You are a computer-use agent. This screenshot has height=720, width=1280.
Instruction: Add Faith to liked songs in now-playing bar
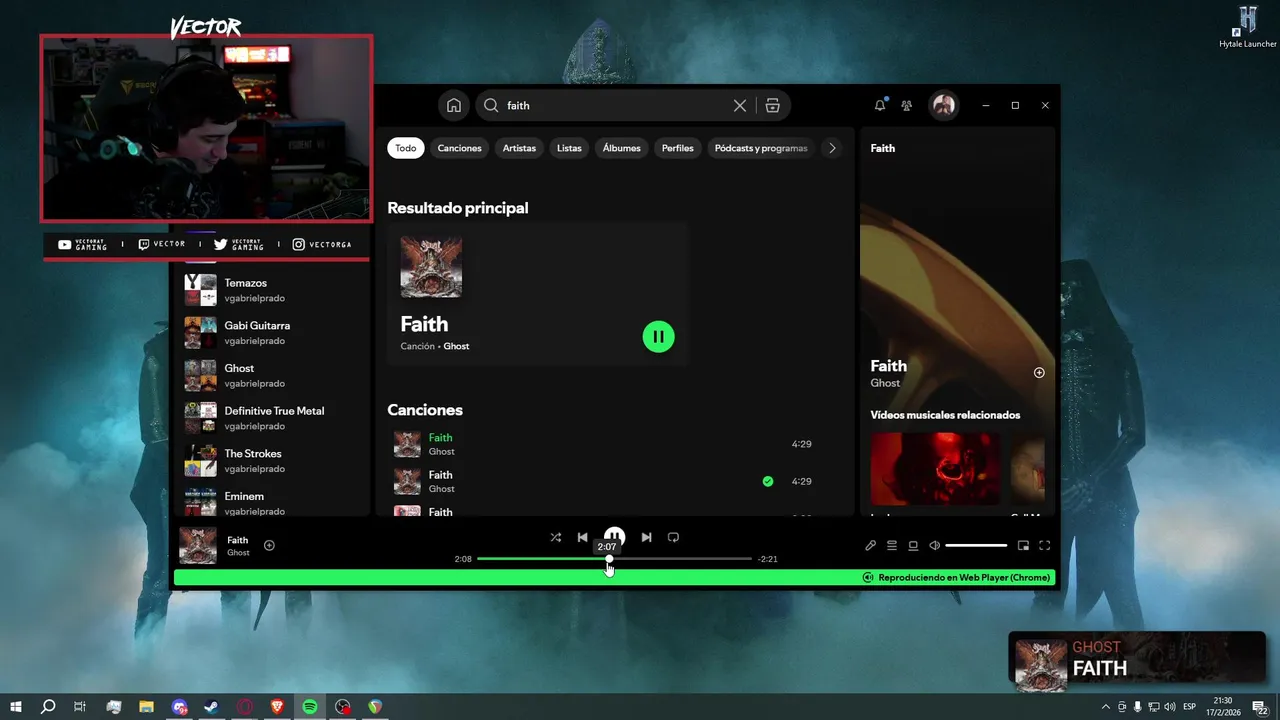click(269, 545)
